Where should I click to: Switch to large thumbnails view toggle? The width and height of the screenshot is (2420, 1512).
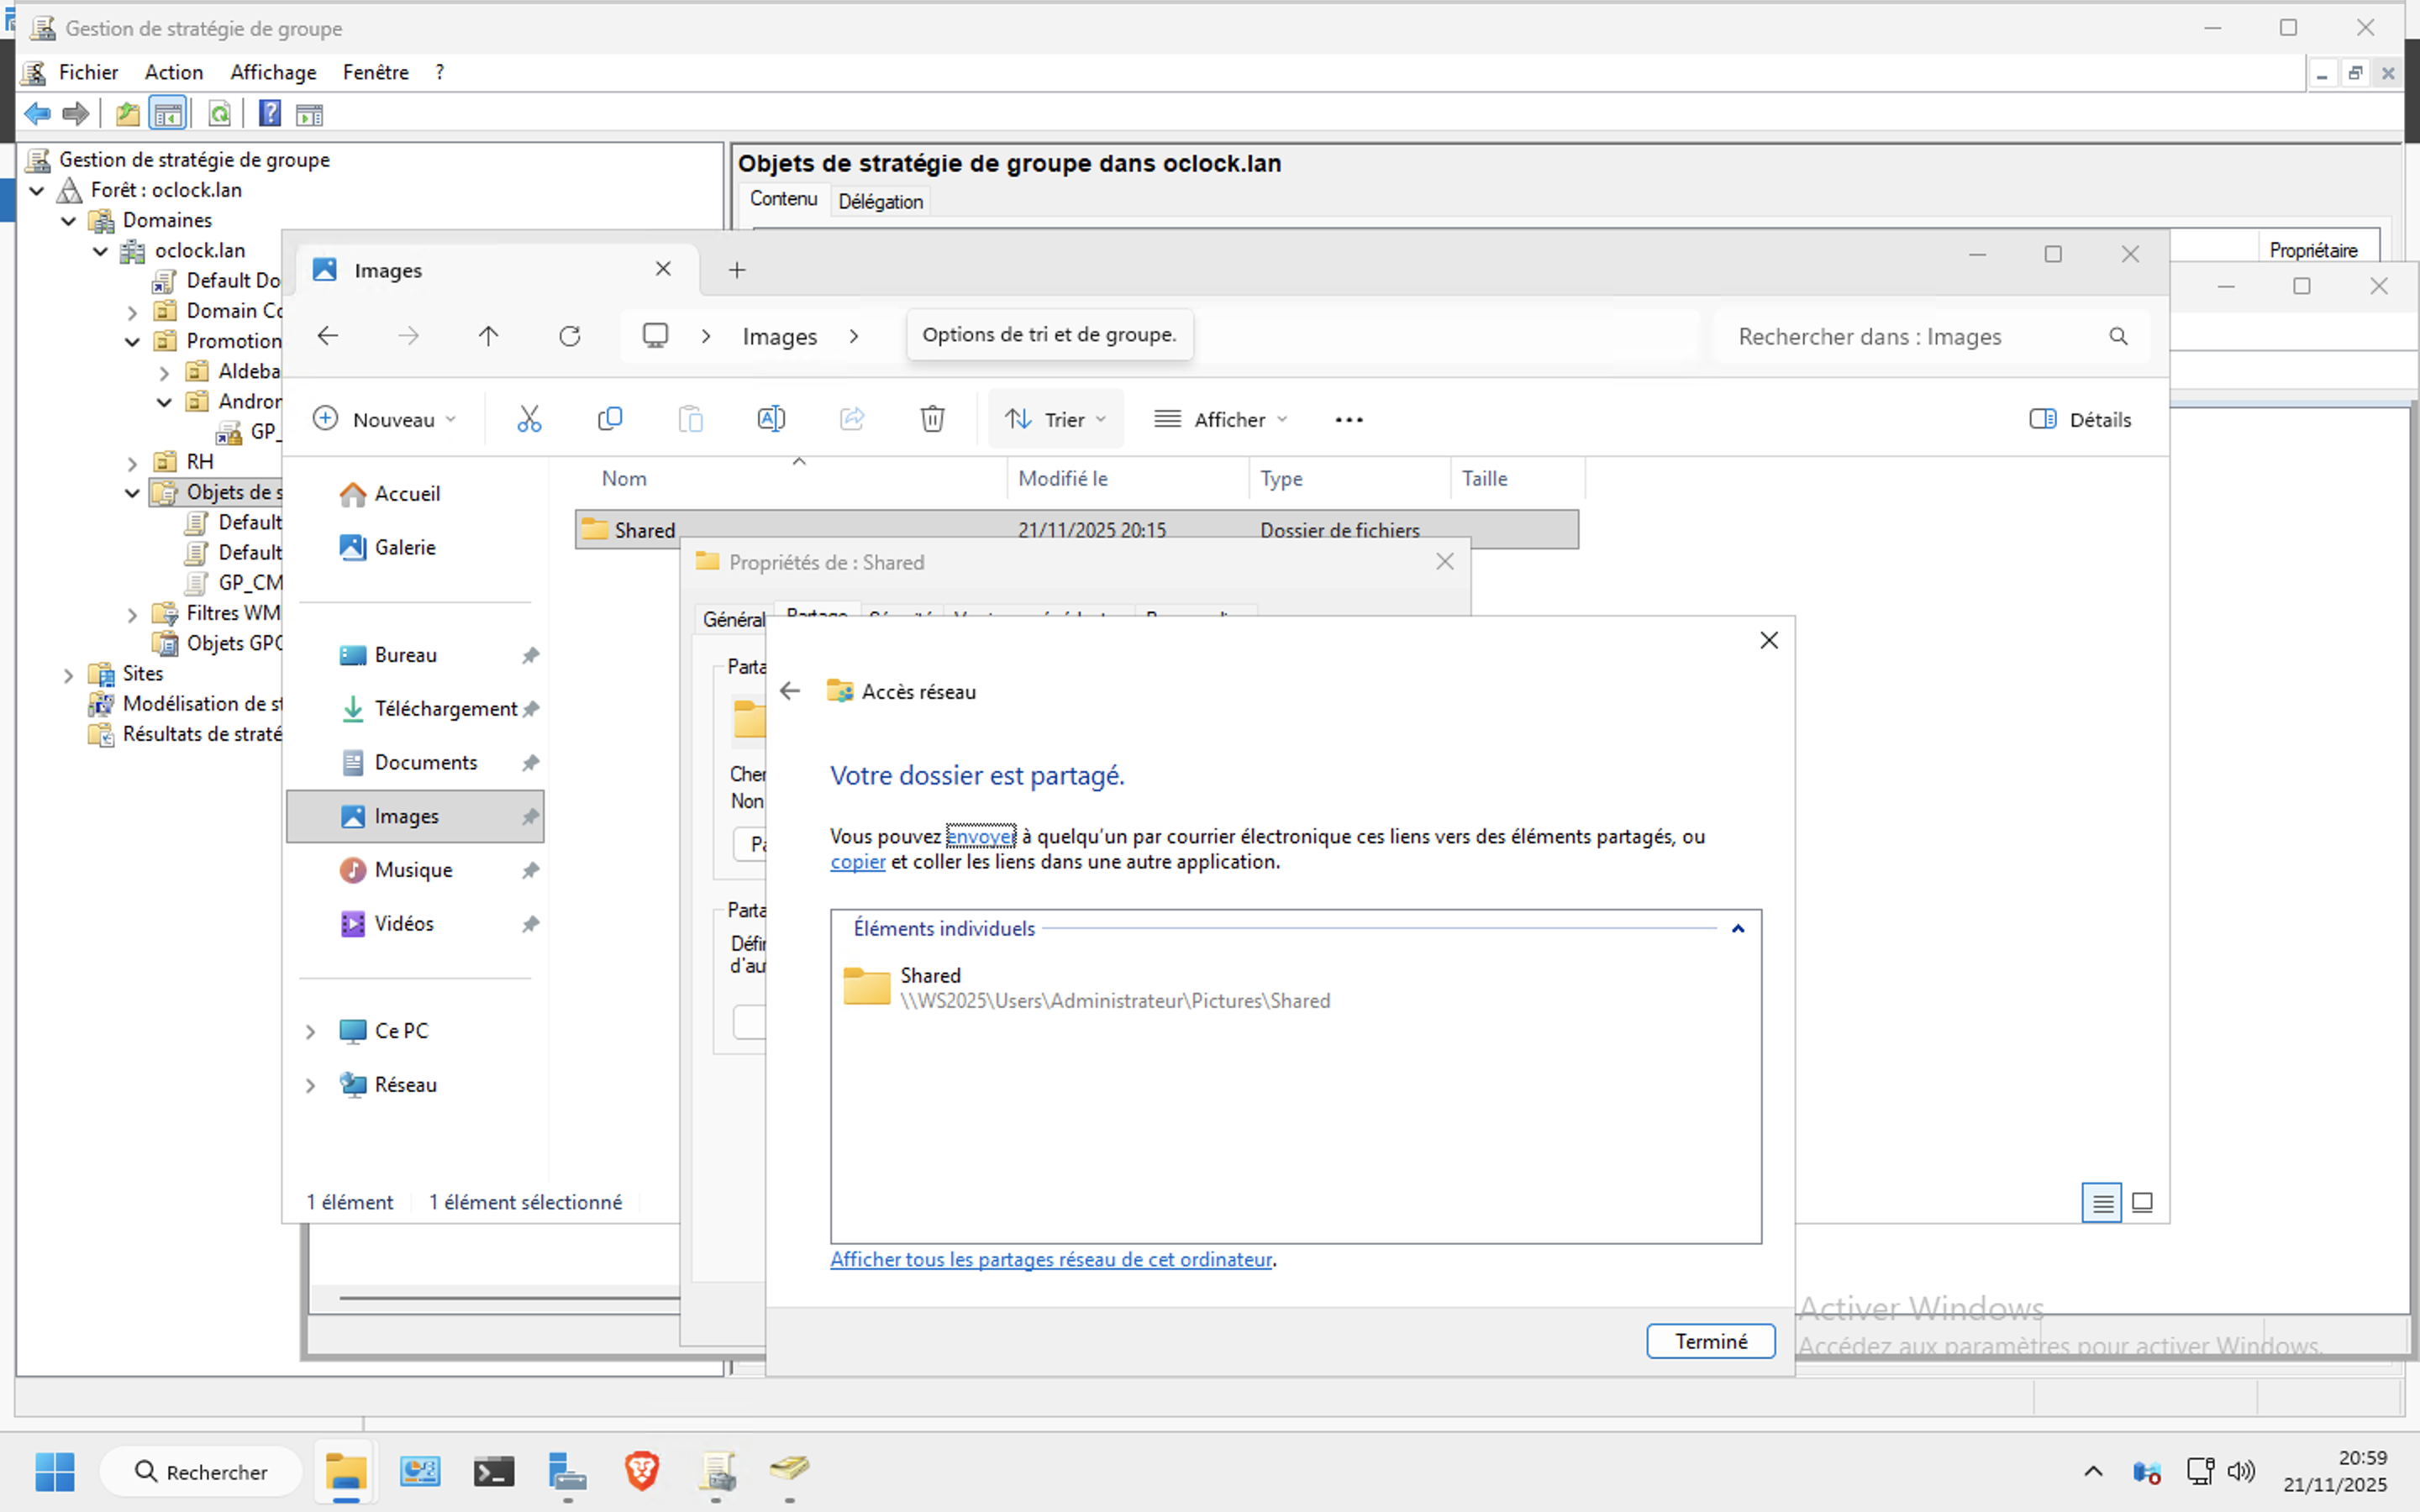2142,1202
